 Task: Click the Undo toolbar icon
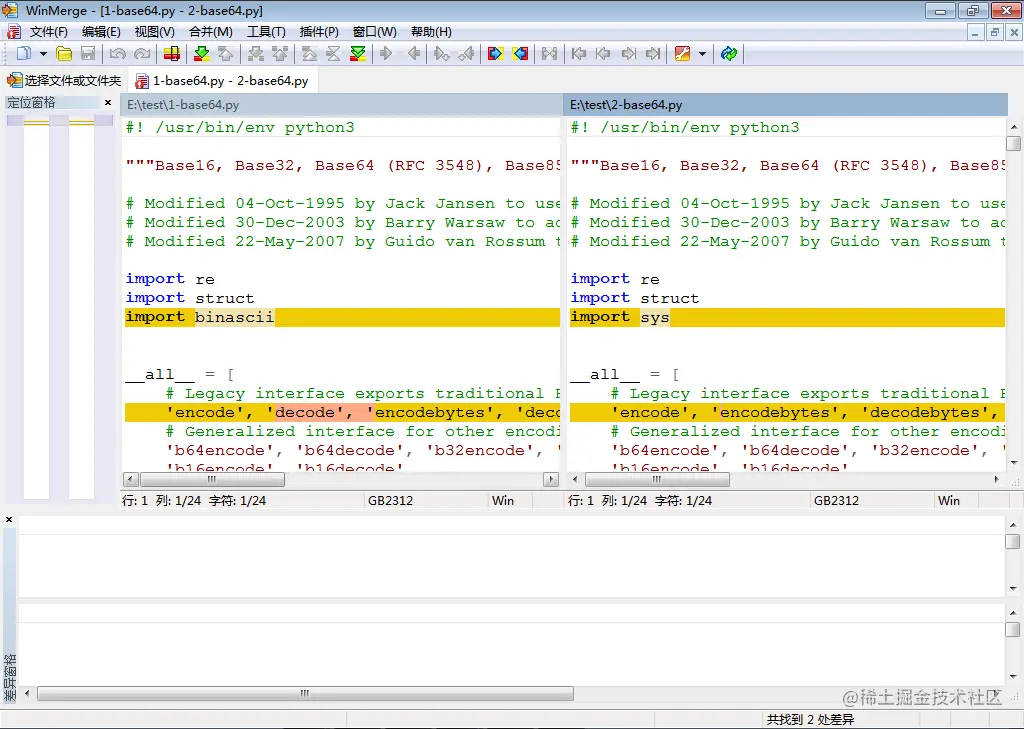[118, 54]
